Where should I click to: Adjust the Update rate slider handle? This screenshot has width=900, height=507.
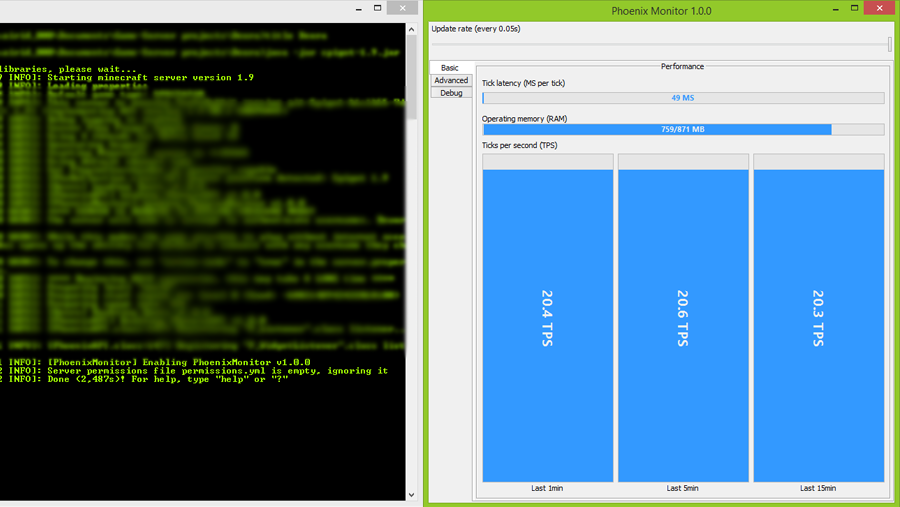pyautogui.click(x=890, y=44)
